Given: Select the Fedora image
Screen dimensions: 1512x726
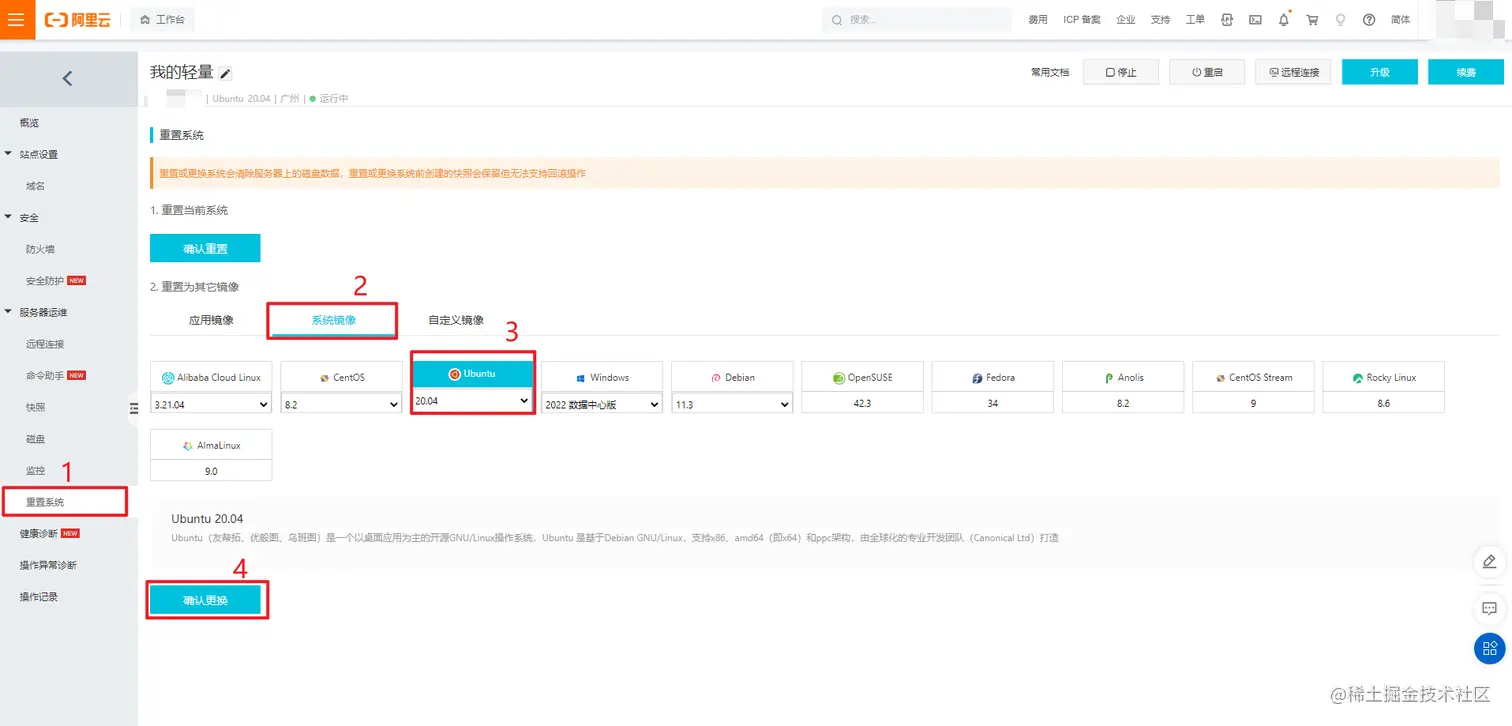Looking at the screenshot, I should pos(992,377).
